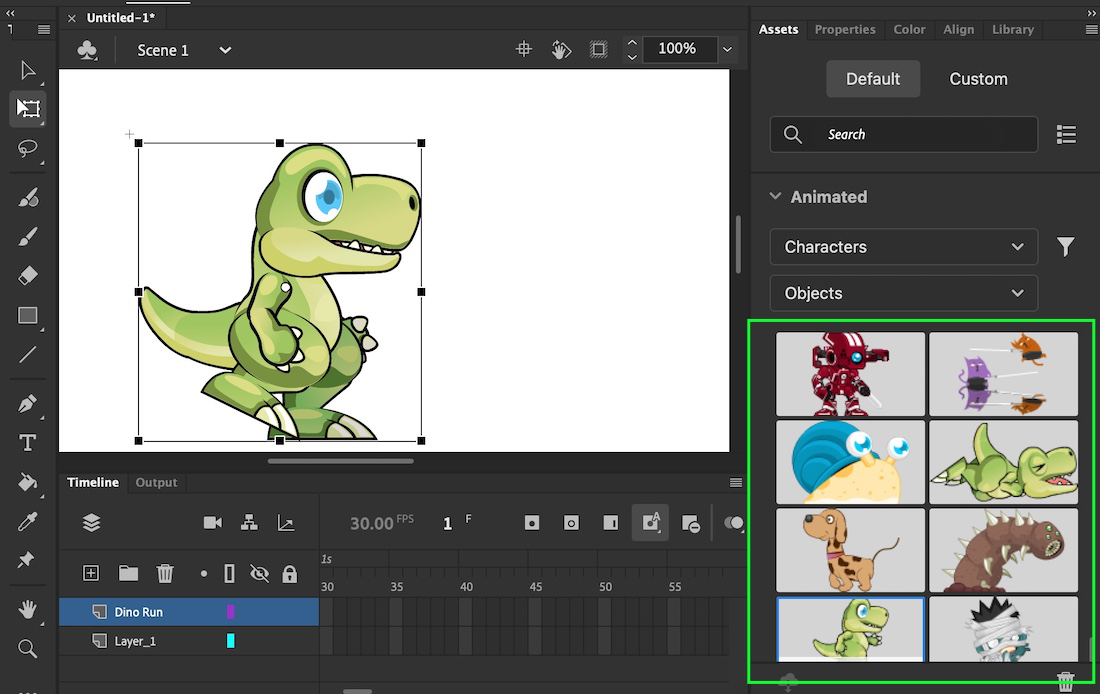Select the Pen tool
Screen dimensions: 1100x694
coord(28,404)
